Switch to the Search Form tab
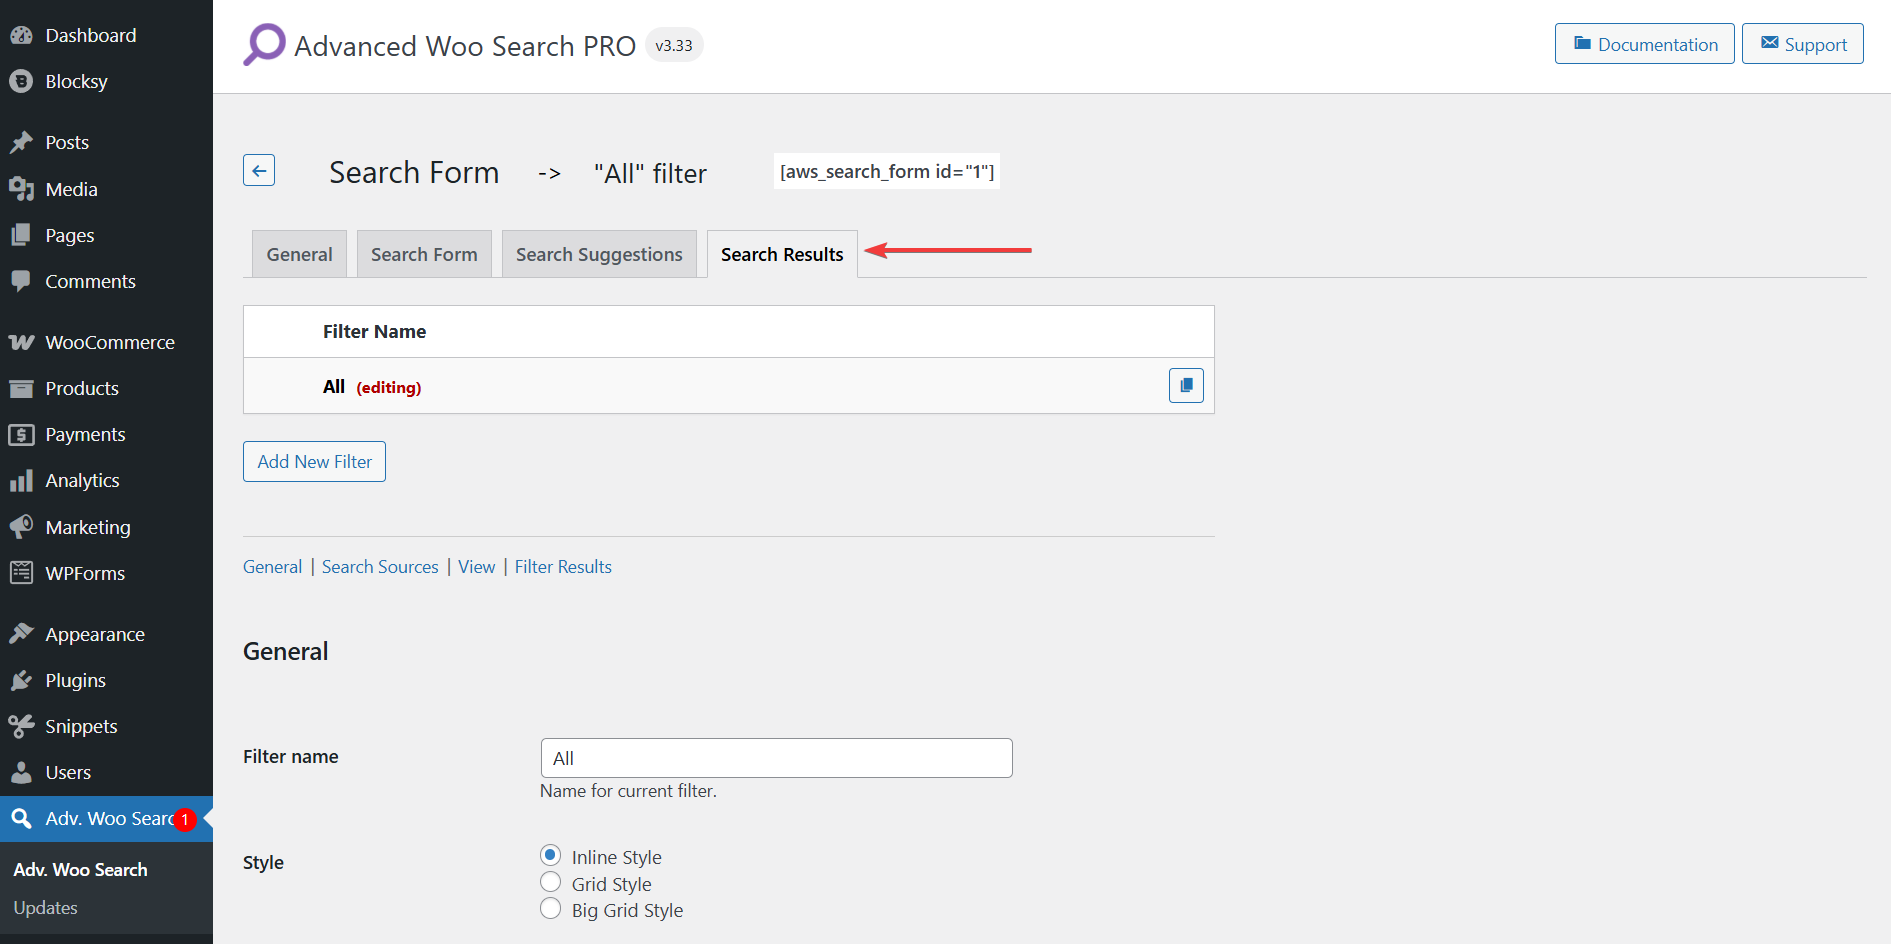Image resolution: width=1891 pixels, height=944 pixels. (424, 254)
